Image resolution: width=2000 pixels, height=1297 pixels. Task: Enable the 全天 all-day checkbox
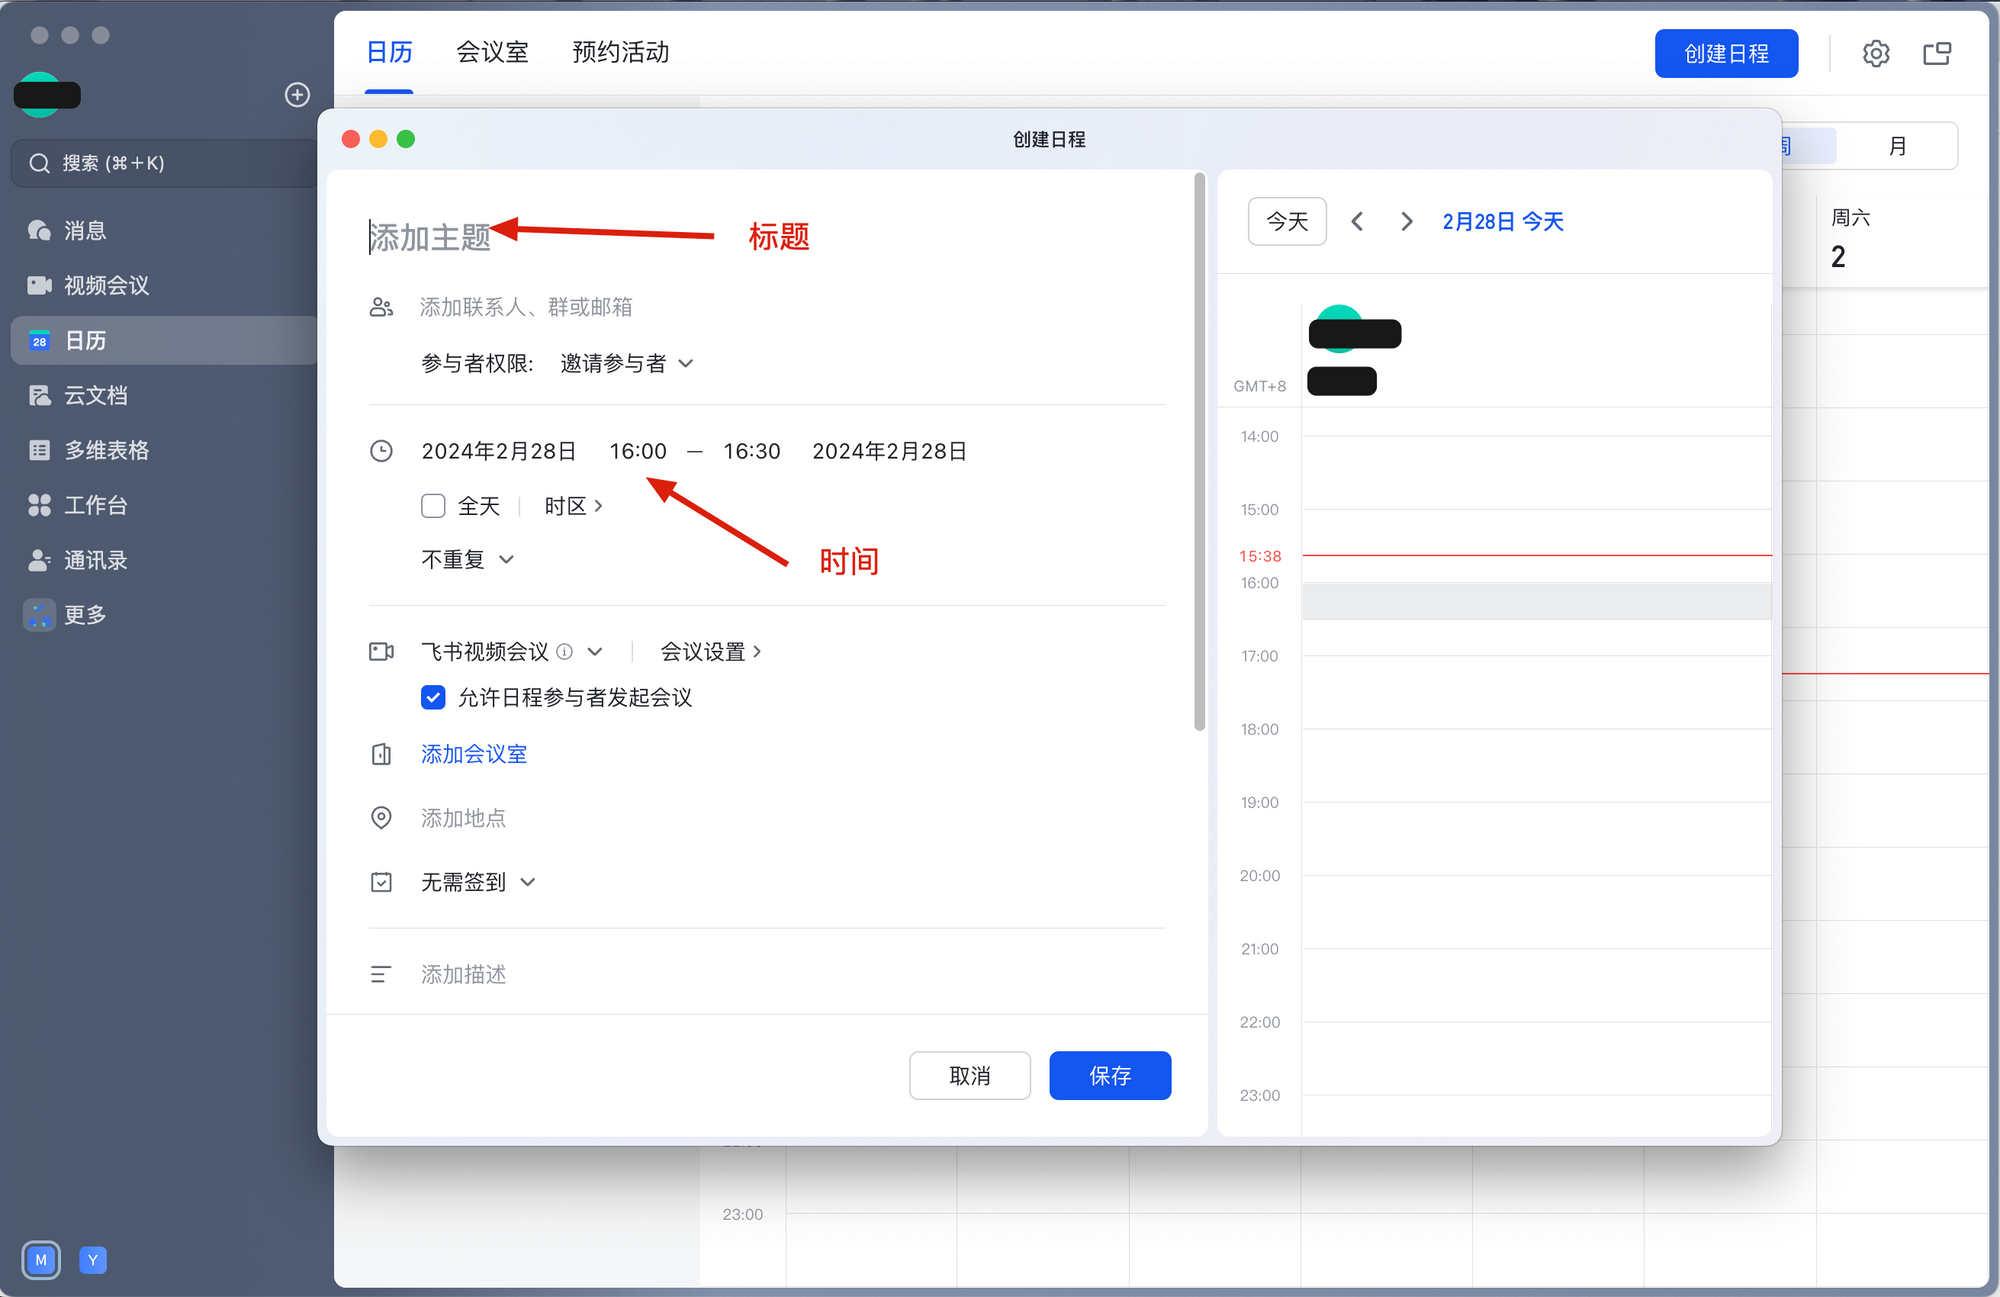tap(433, 506)
